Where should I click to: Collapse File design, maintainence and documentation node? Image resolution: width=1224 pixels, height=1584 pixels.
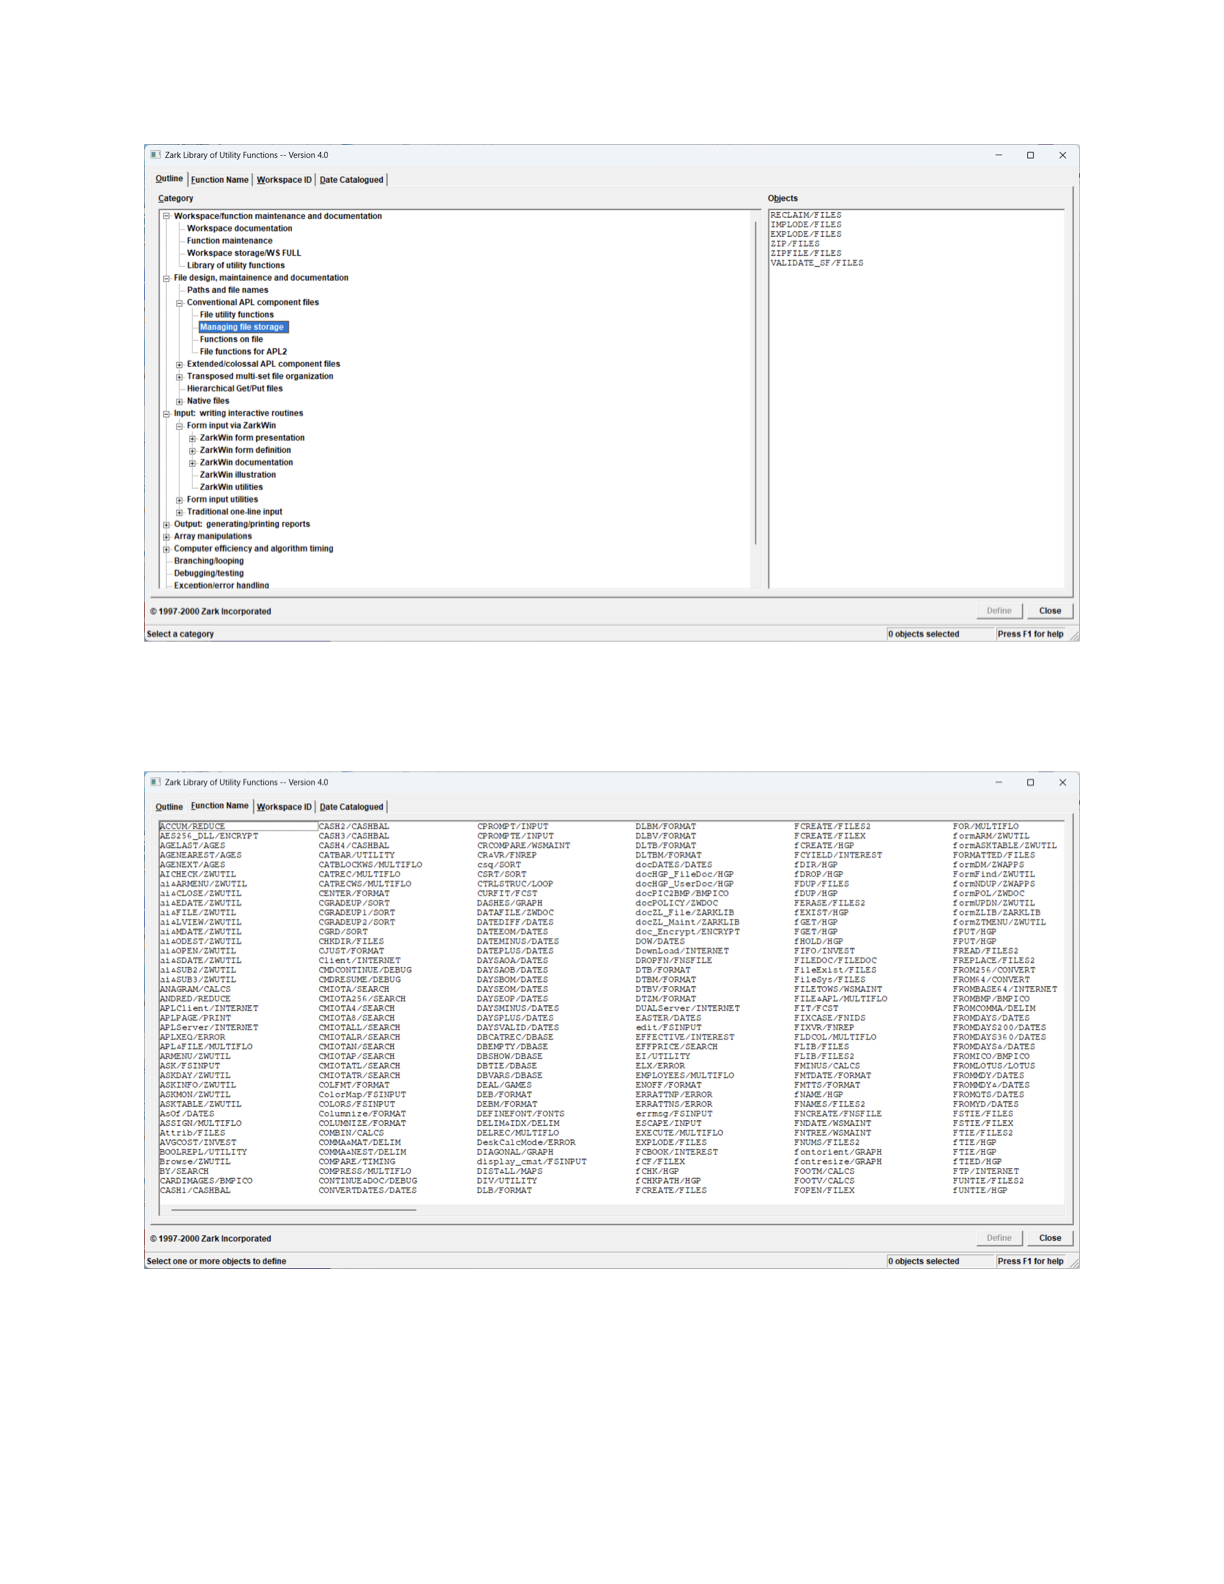click(x=166, y=278)
